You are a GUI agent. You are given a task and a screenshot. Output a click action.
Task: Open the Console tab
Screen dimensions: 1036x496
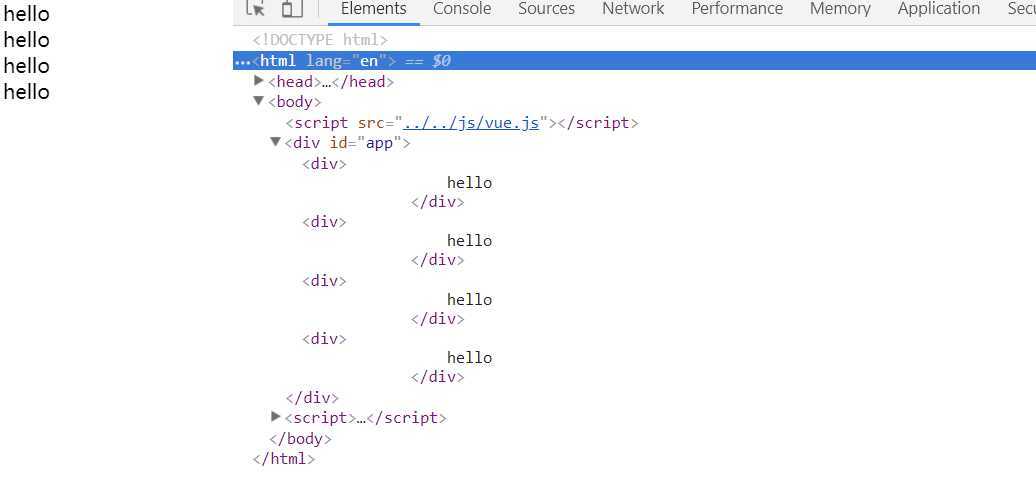coord(462,9)
